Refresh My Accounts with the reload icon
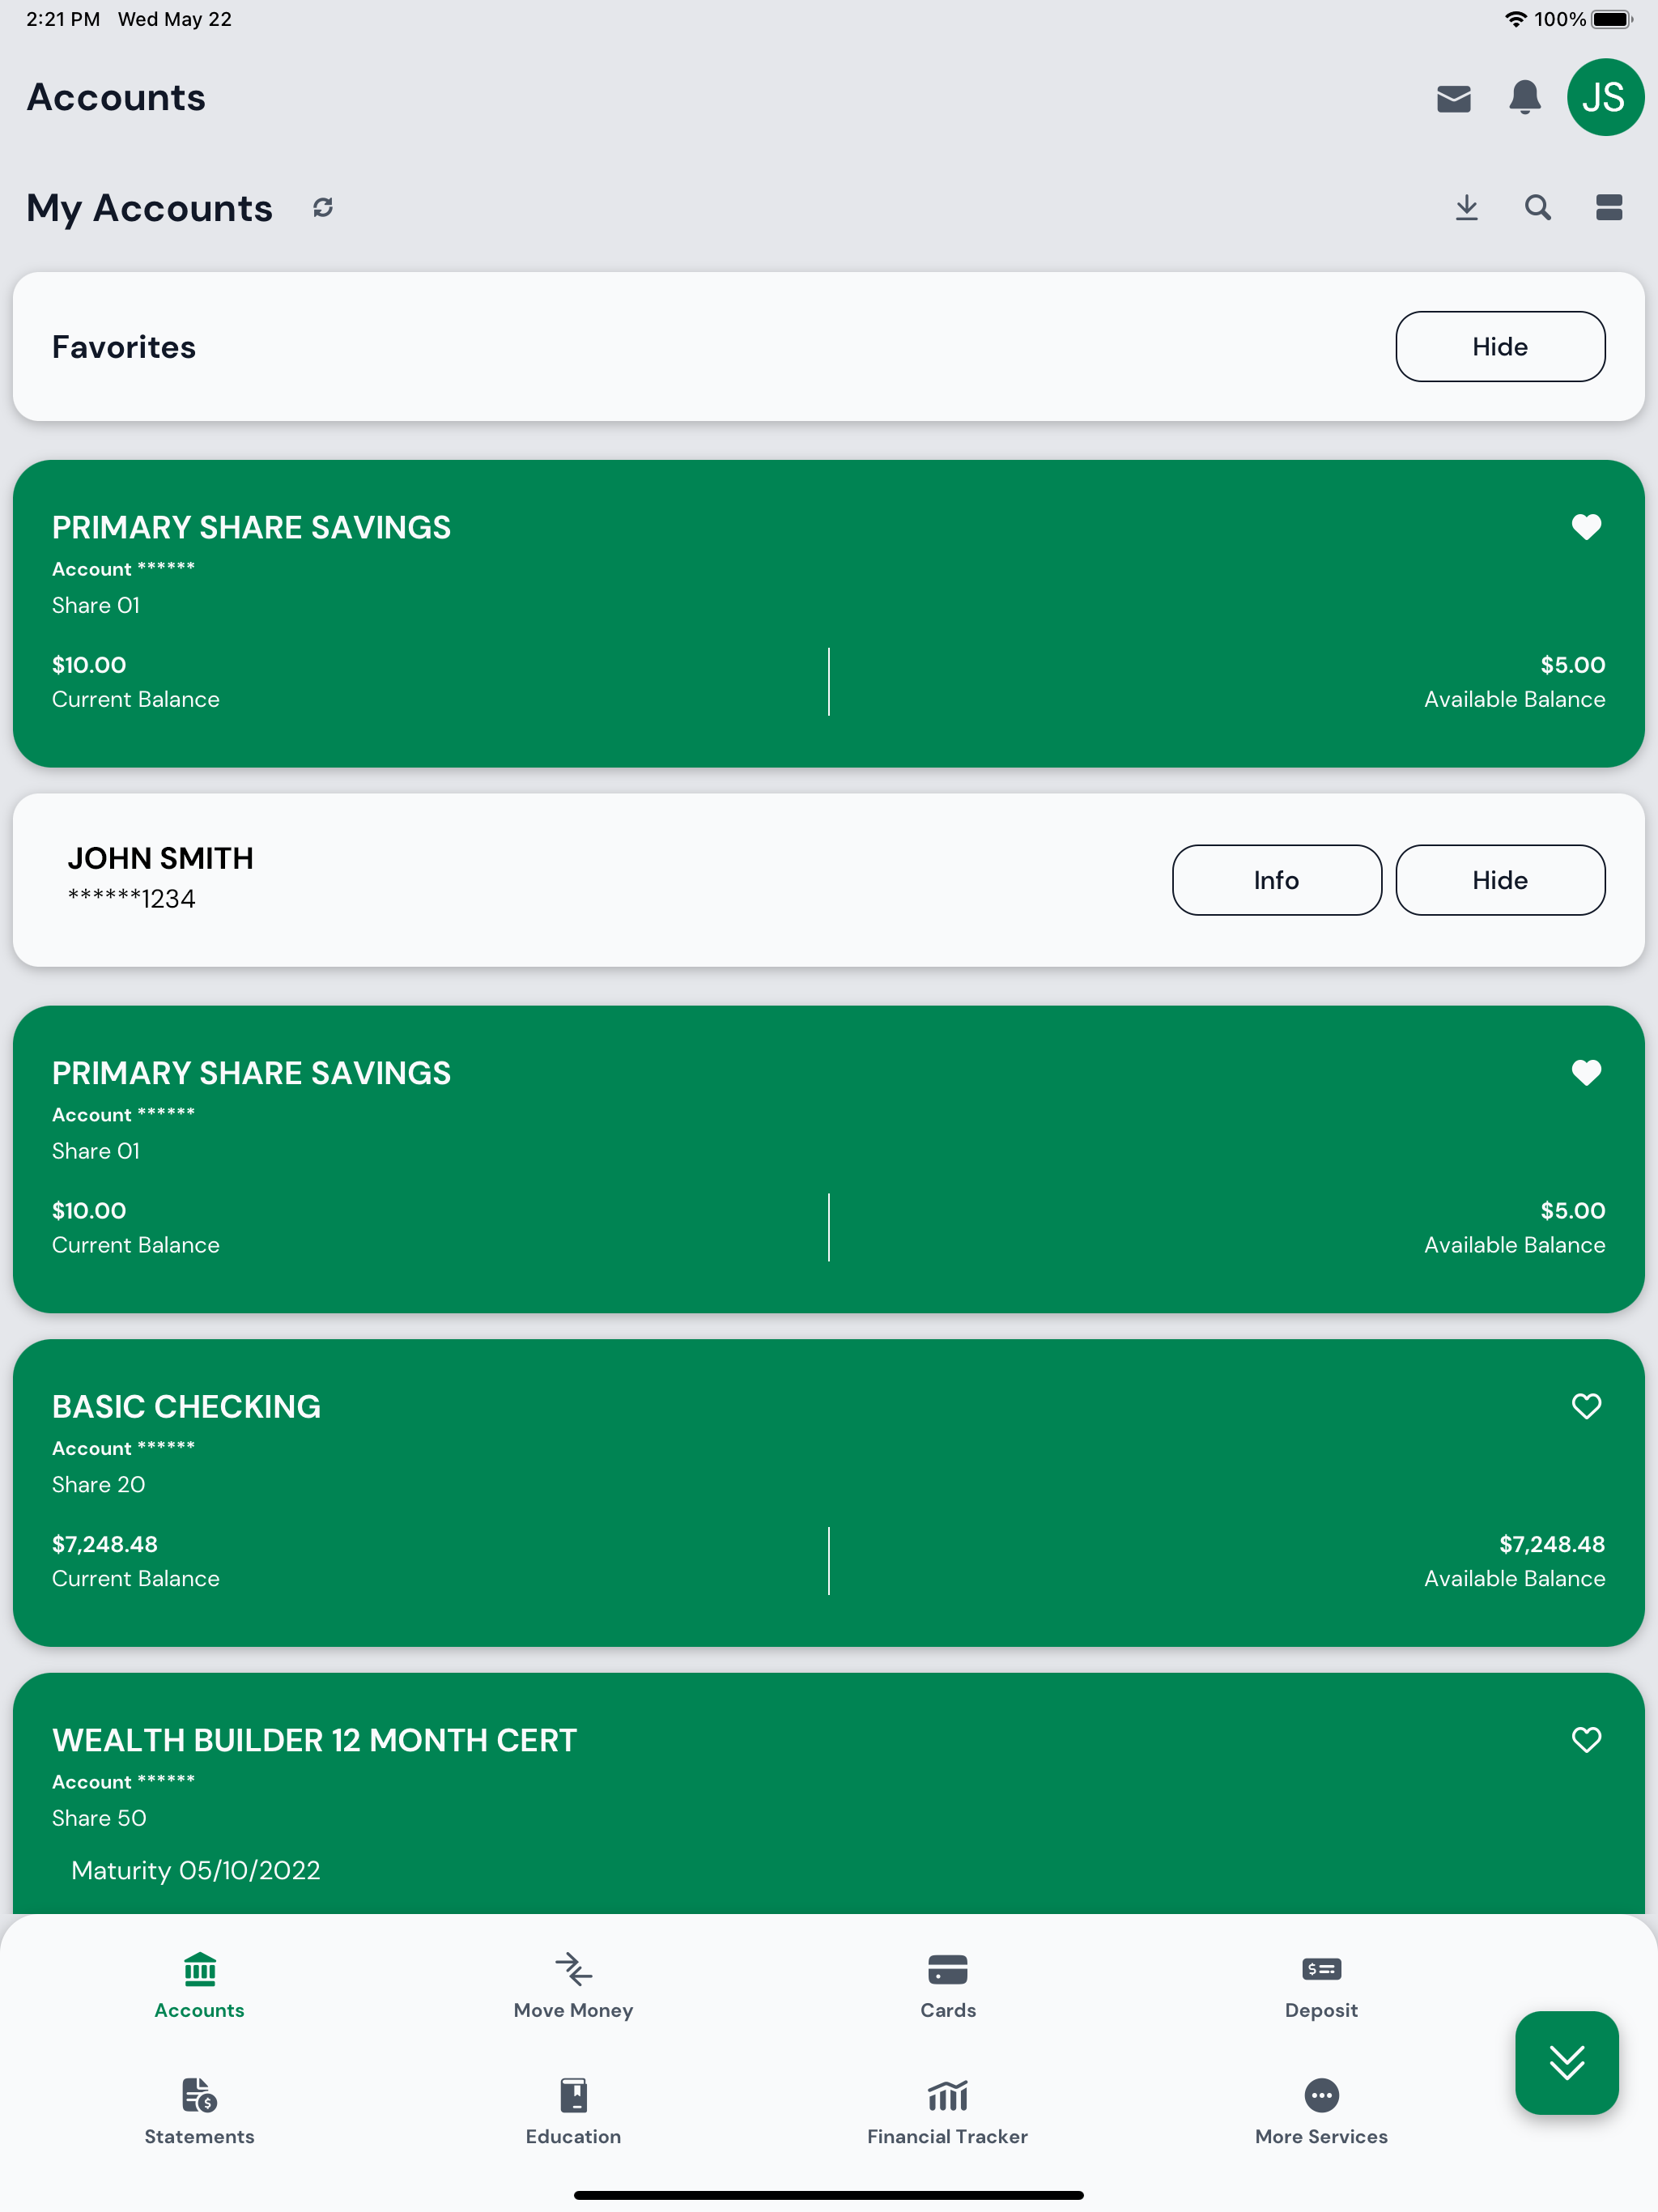The image size is (1658, 2212). click(322, 207)
